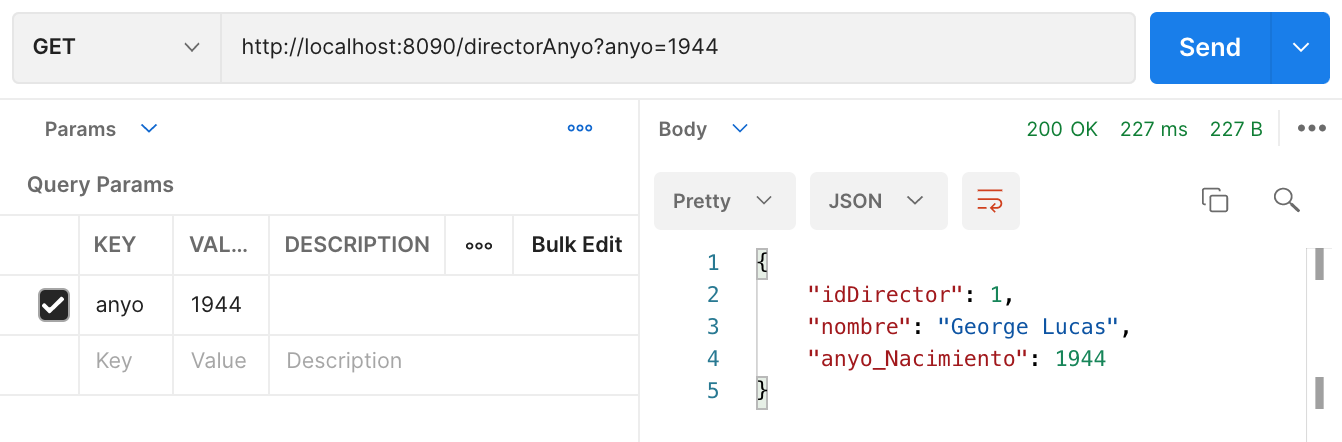Open Bulk Edit for query params

tap(576, 245)
